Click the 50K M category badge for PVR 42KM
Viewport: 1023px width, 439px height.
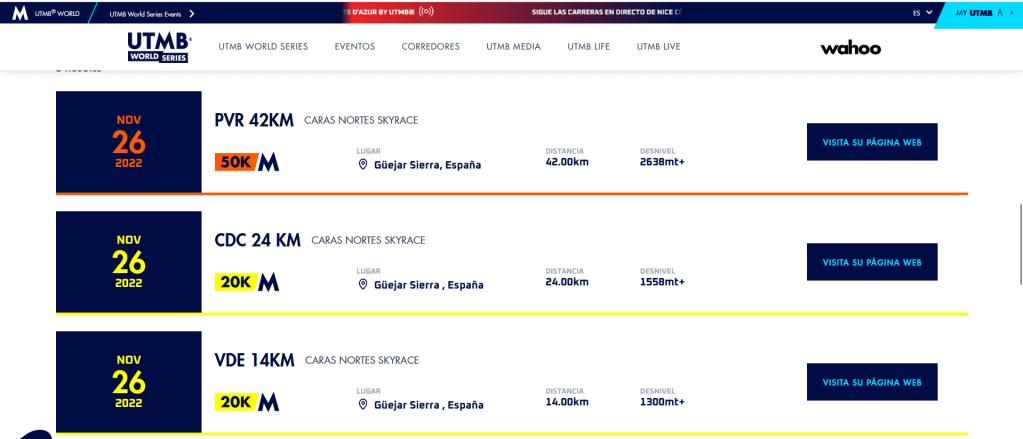coord(247,163)
